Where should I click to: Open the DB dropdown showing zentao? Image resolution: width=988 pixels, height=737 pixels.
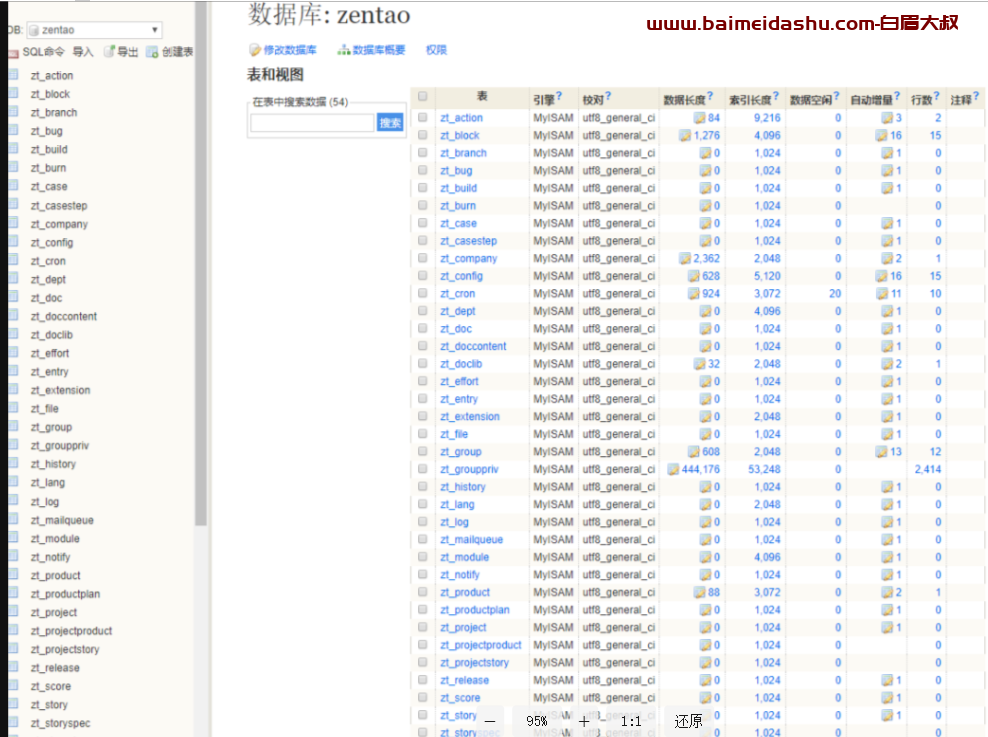(94, 30)
